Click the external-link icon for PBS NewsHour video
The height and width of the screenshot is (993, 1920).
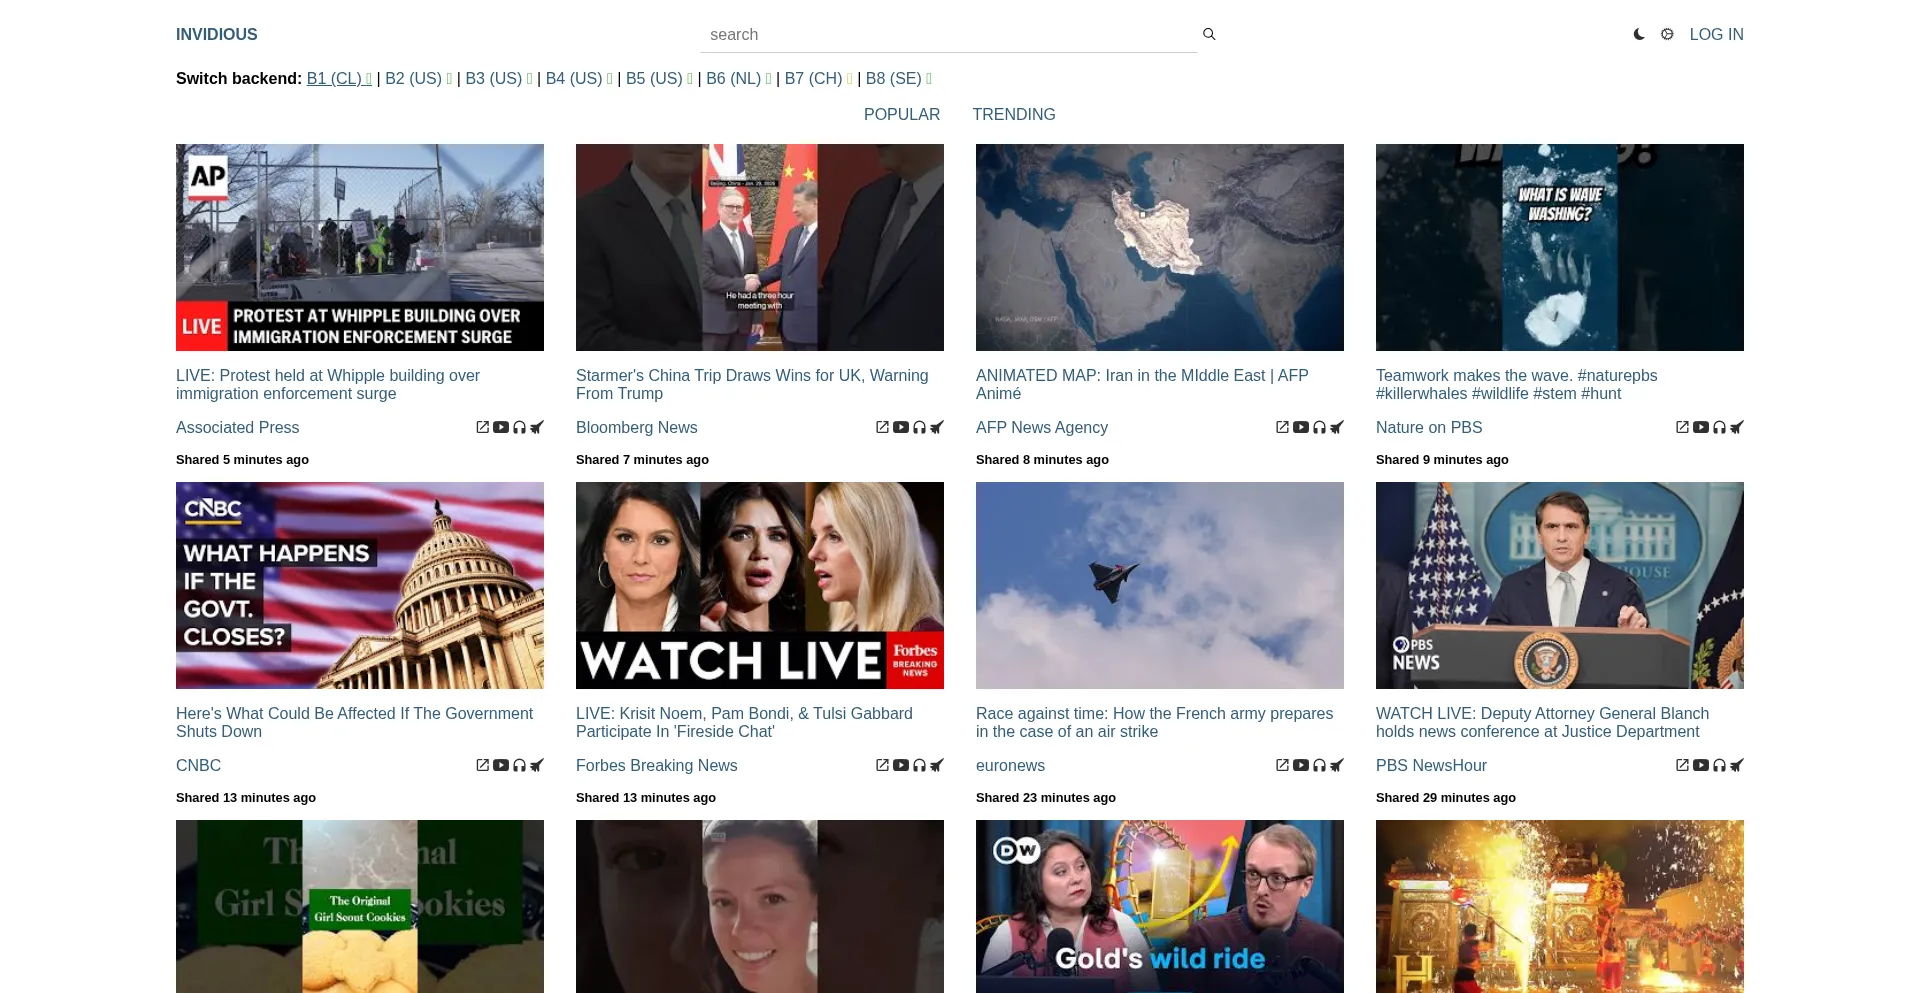point(1683,765)
